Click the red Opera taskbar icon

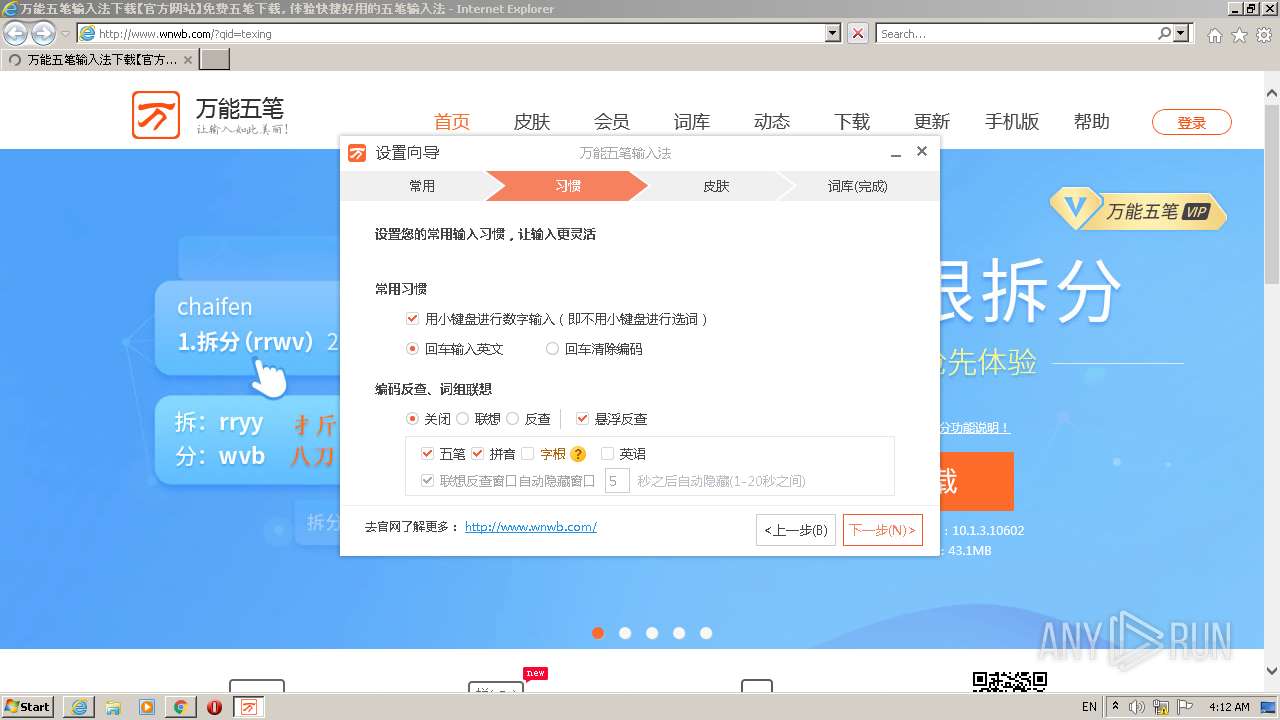[x=214, y=707]
